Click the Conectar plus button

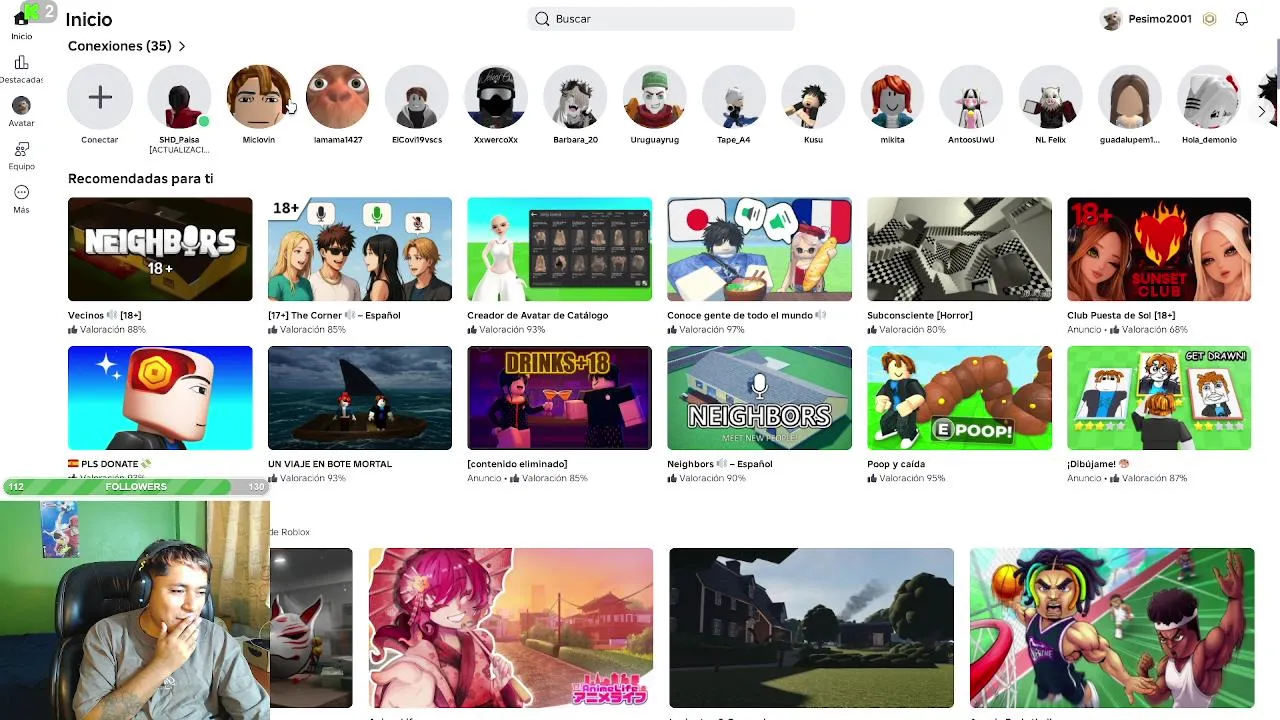coord(100,97)
